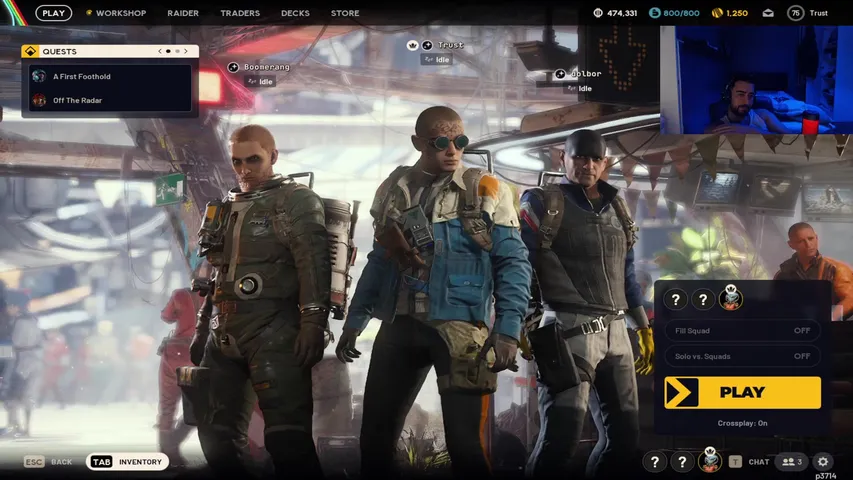The image size is (853, 480).
Task: Click the ESC Back button
Action: tap(48, 461)
